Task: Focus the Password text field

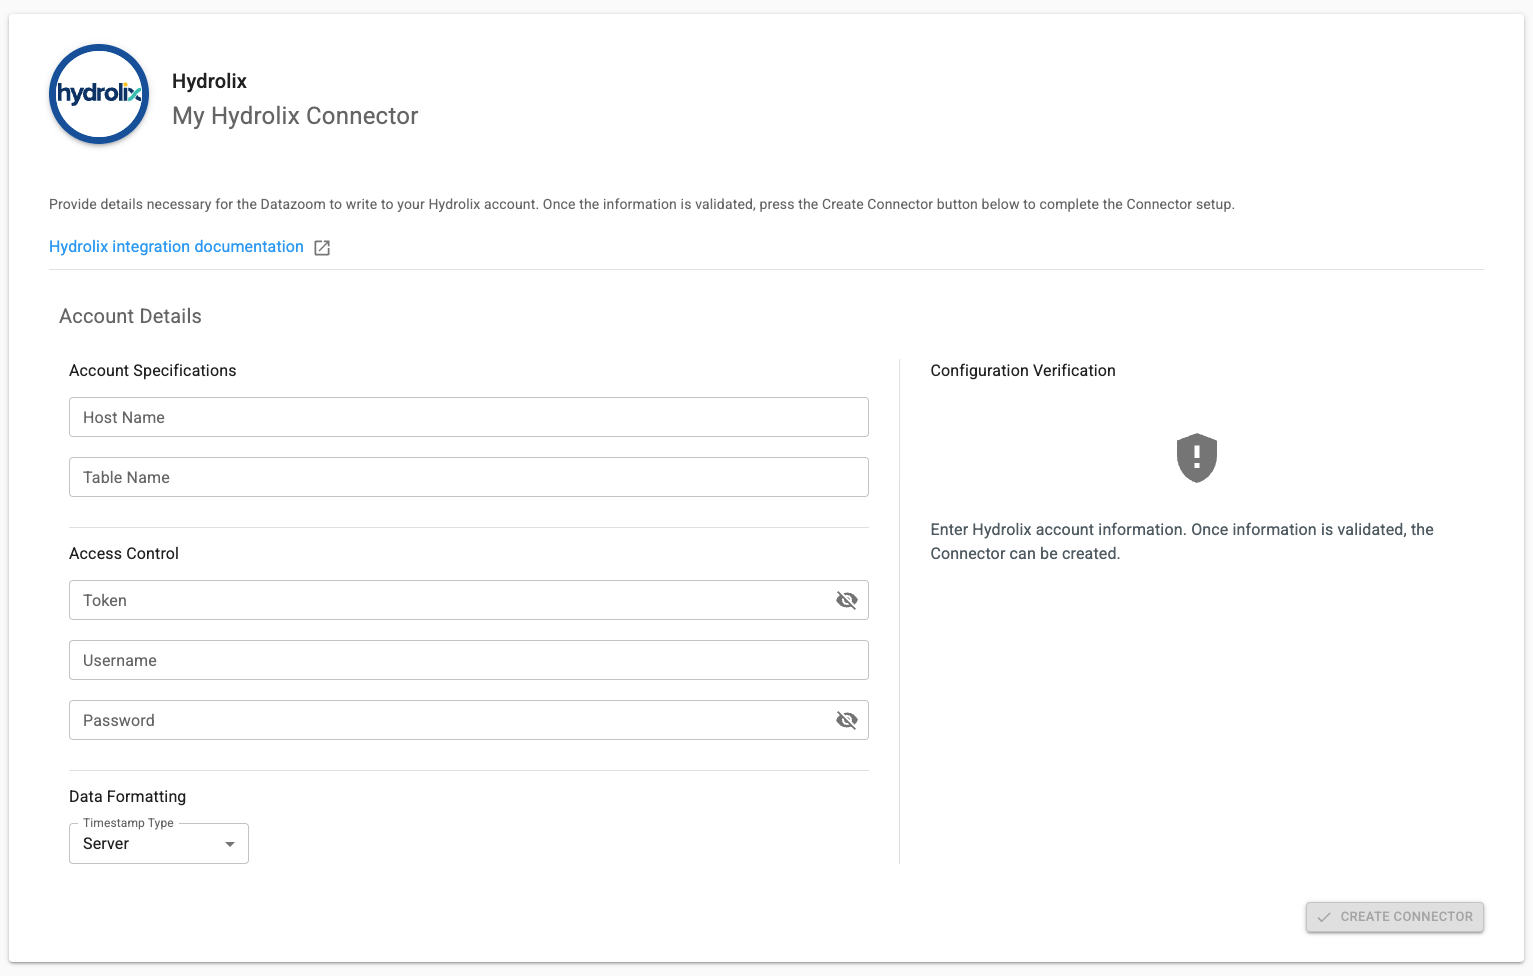Action: tap(450, 720)
